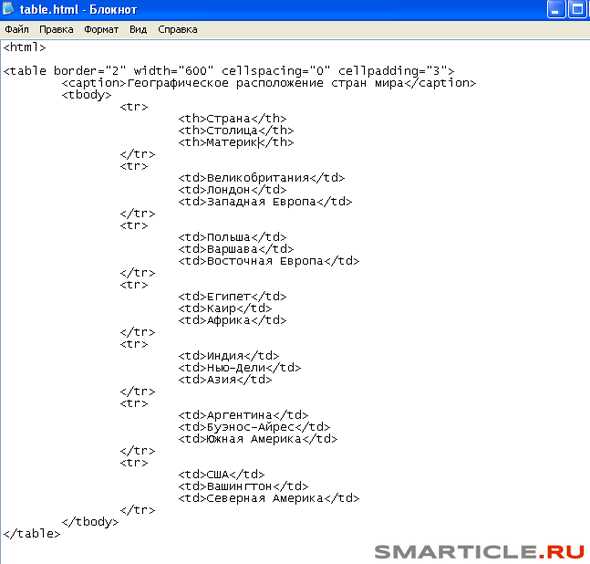Click the Notepad document icon in title bar
This screenshot has width=590, height=564.
(8, 8)
